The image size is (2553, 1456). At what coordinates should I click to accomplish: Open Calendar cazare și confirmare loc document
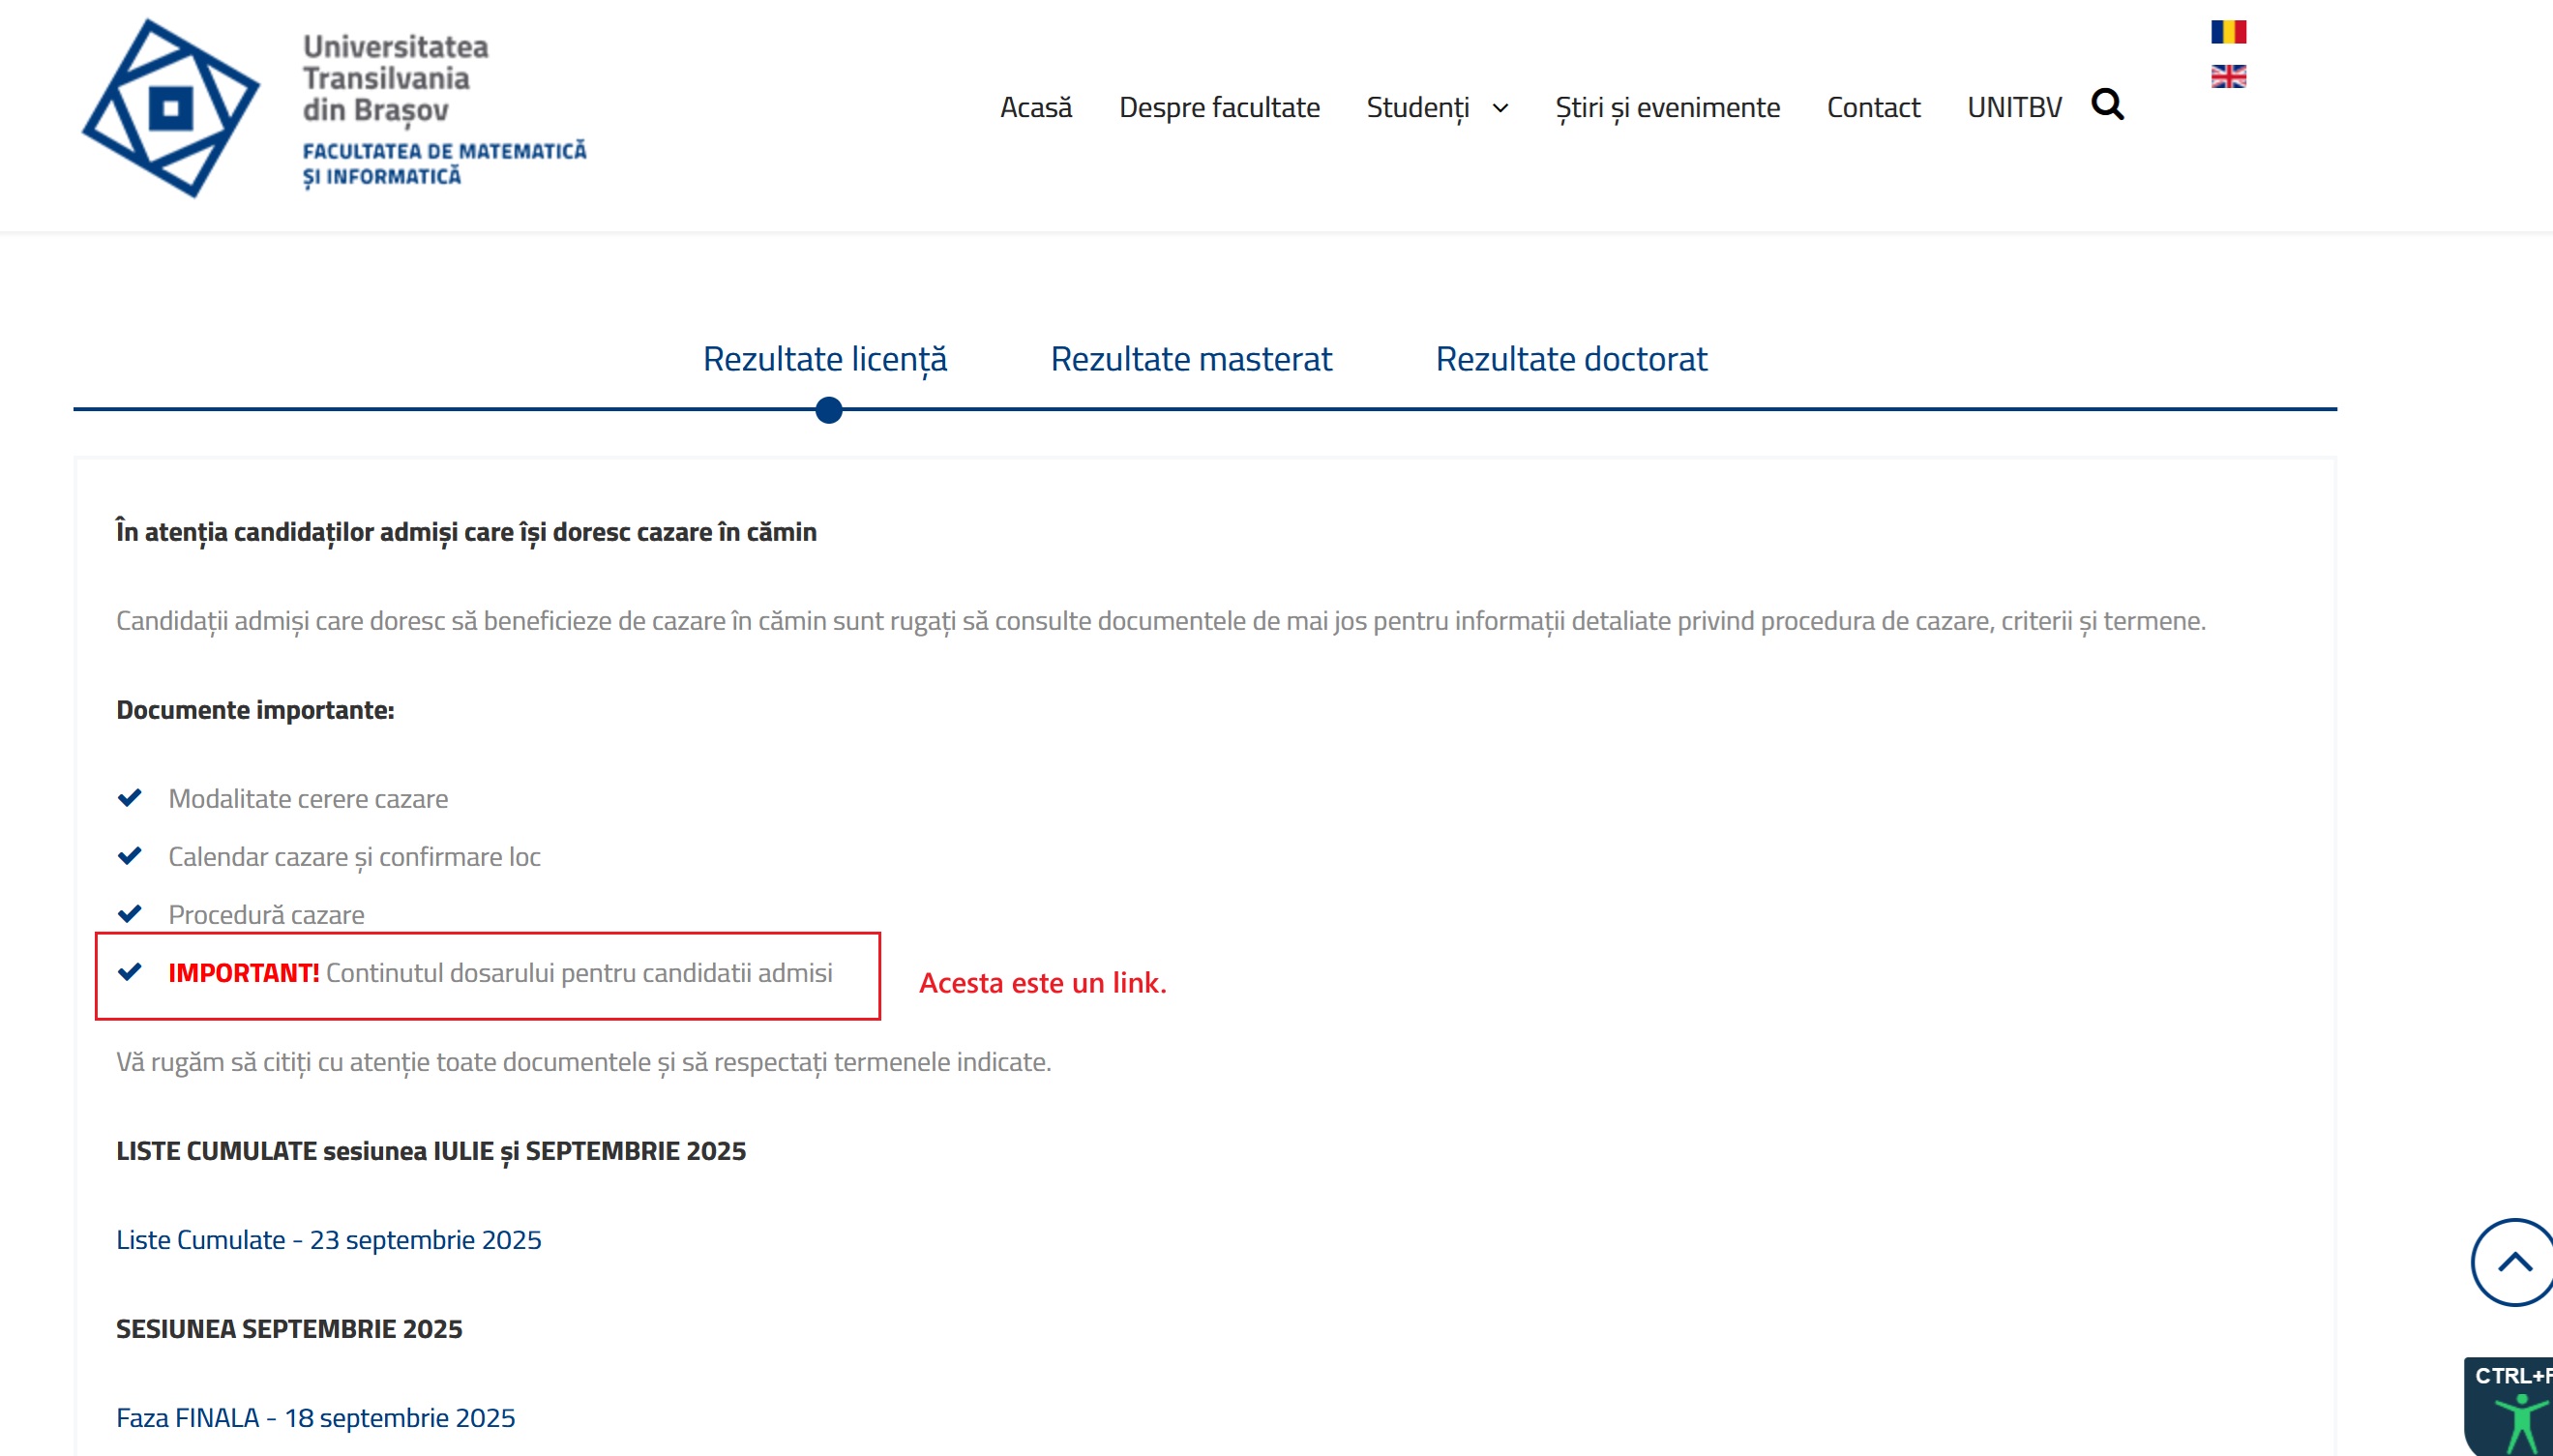click(354, 857)
